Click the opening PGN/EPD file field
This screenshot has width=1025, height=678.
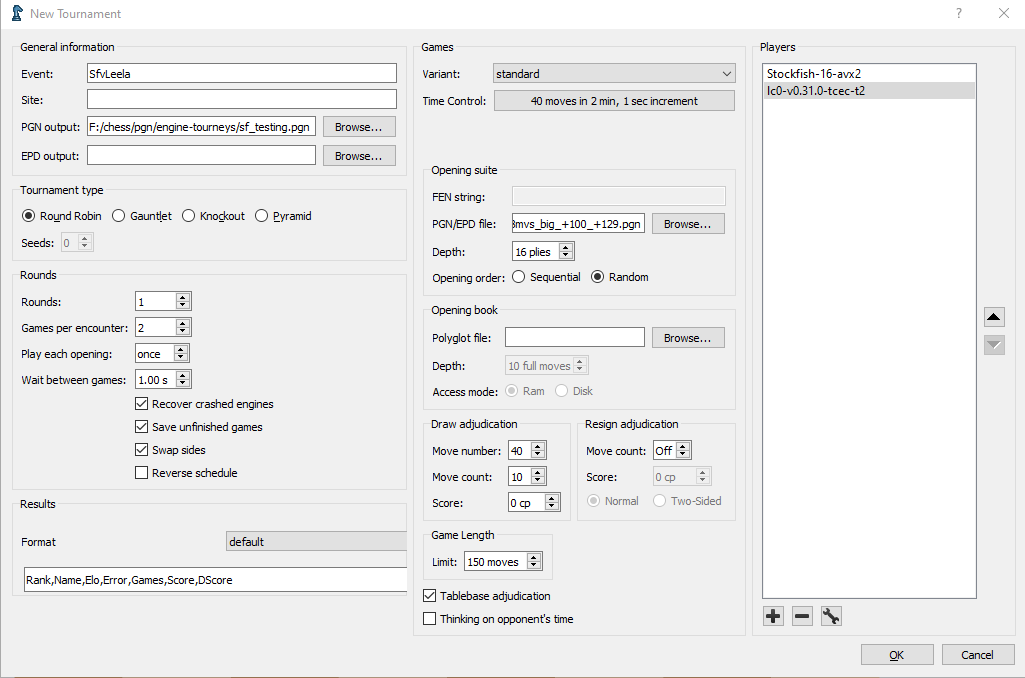point(578,224)
